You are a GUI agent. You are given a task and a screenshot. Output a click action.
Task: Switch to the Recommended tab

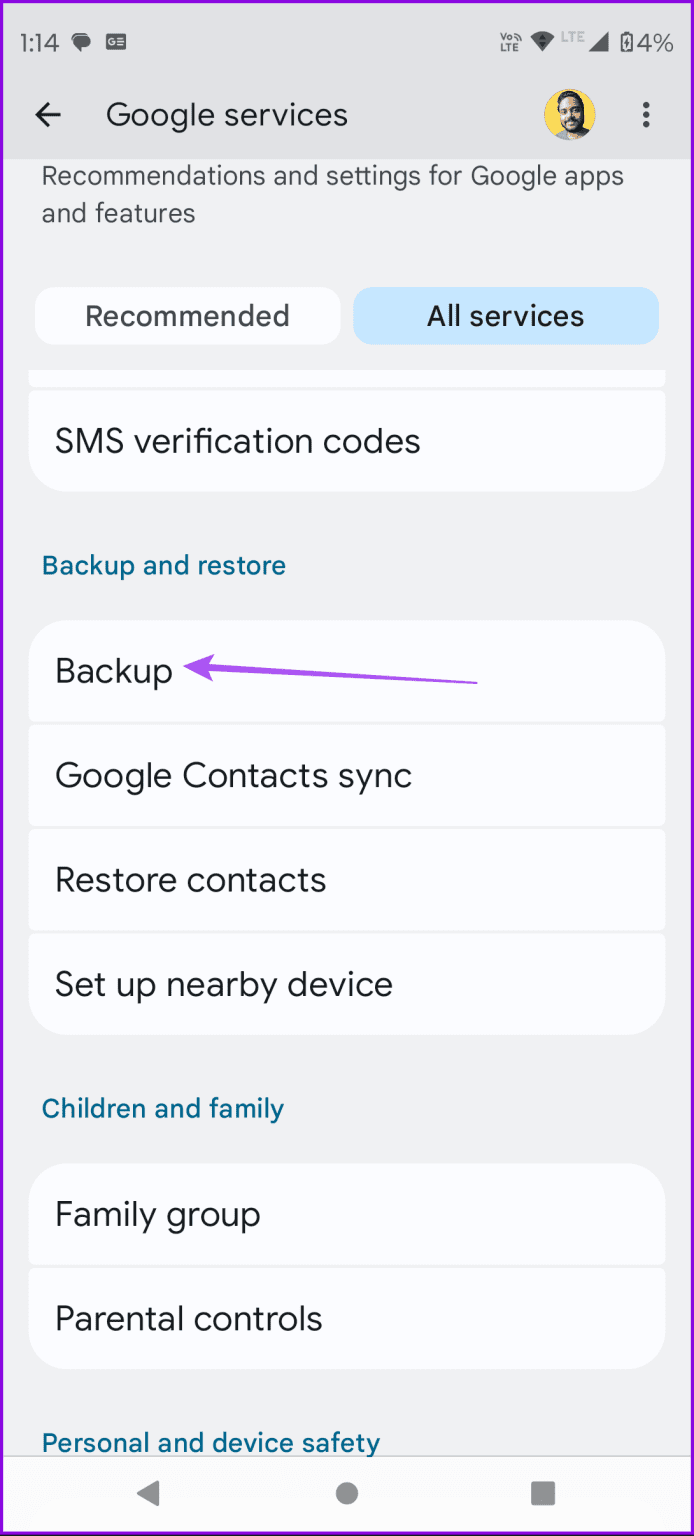coord(187,315)
